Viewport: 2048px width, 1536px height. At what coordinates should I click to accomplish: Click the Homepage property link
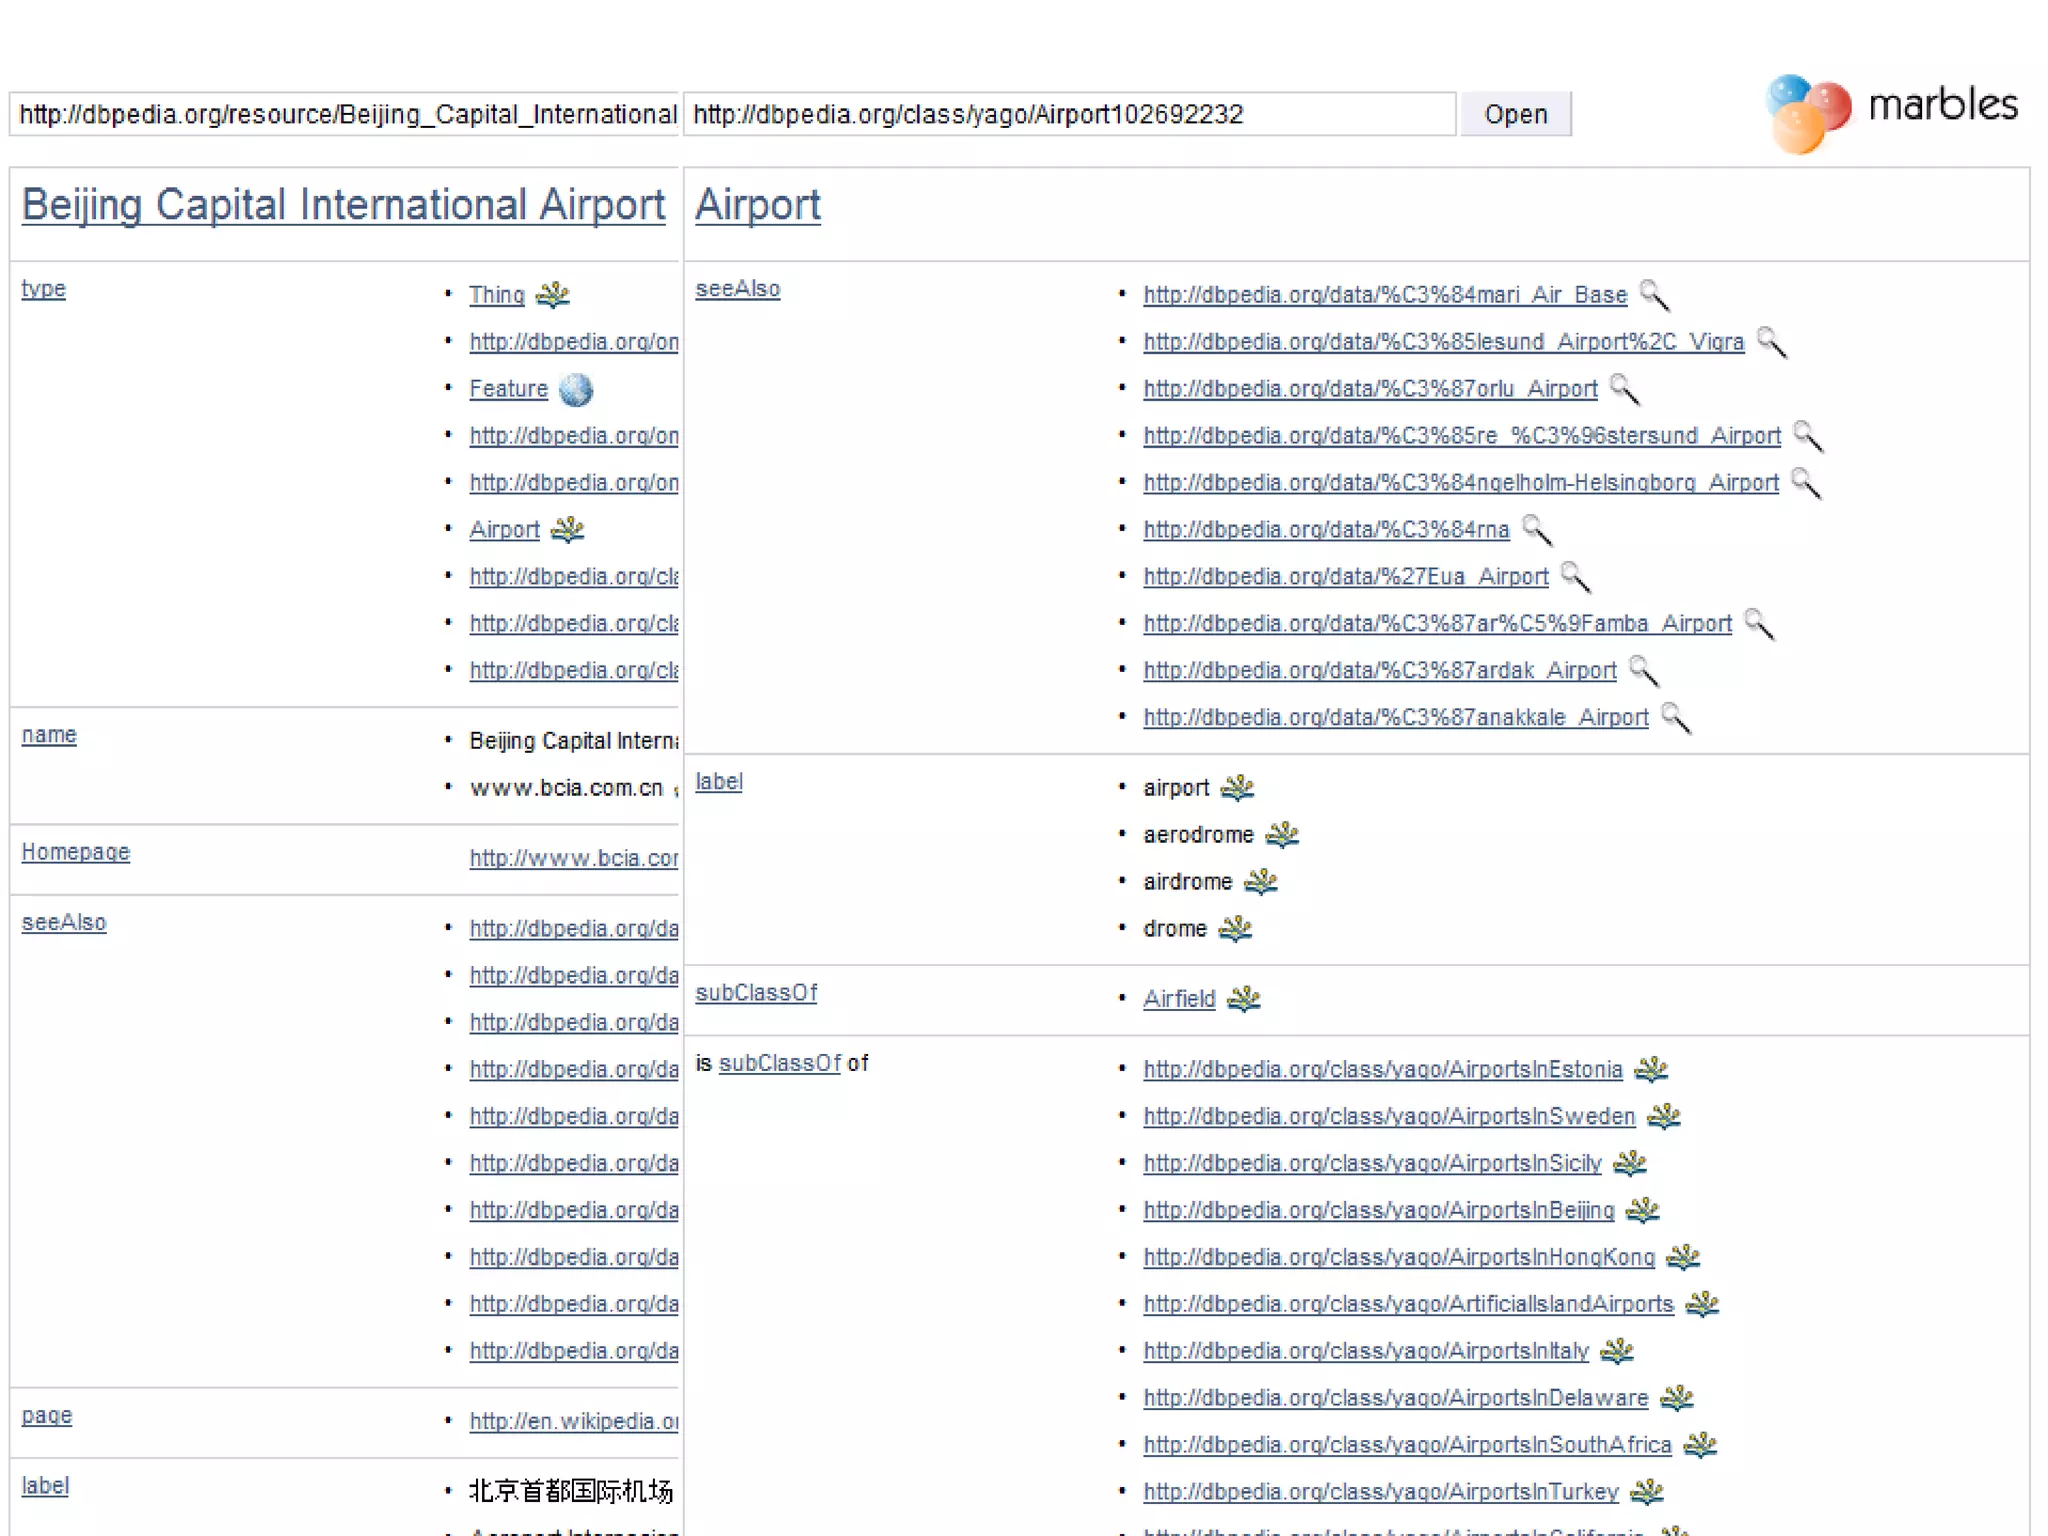click(x=76, y=852)
